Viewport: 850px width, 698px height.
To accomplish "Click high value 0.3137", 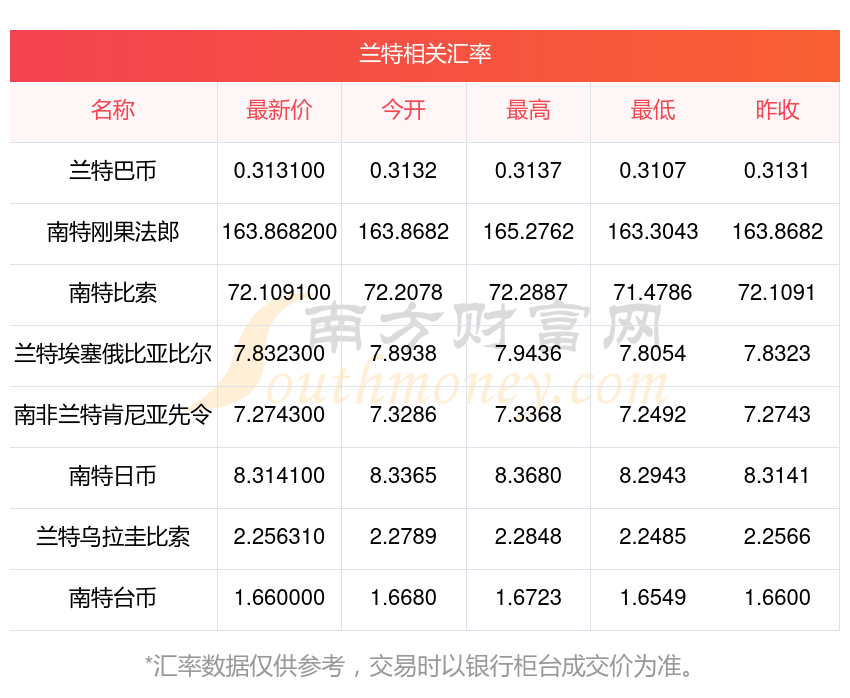I will tap(528, 171).
